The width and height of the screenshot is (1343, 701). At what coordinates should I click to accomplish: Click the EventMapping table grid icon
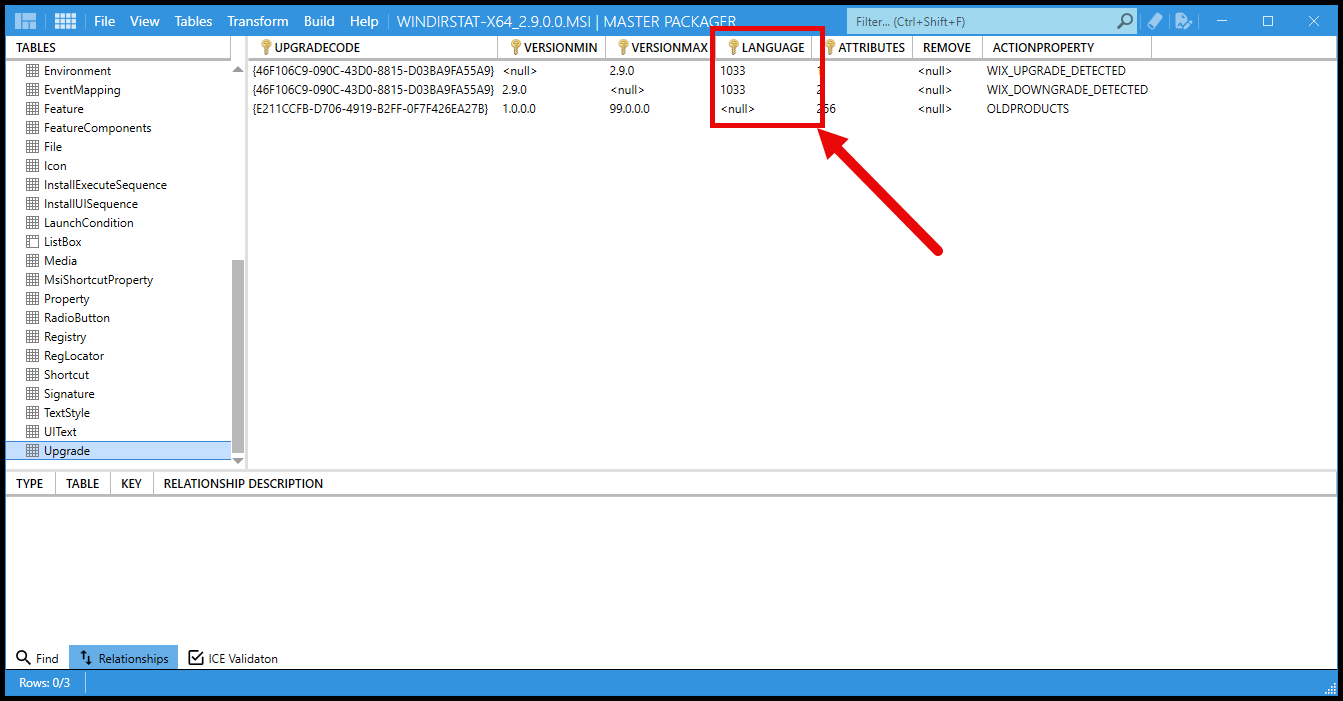click(32, 90)
